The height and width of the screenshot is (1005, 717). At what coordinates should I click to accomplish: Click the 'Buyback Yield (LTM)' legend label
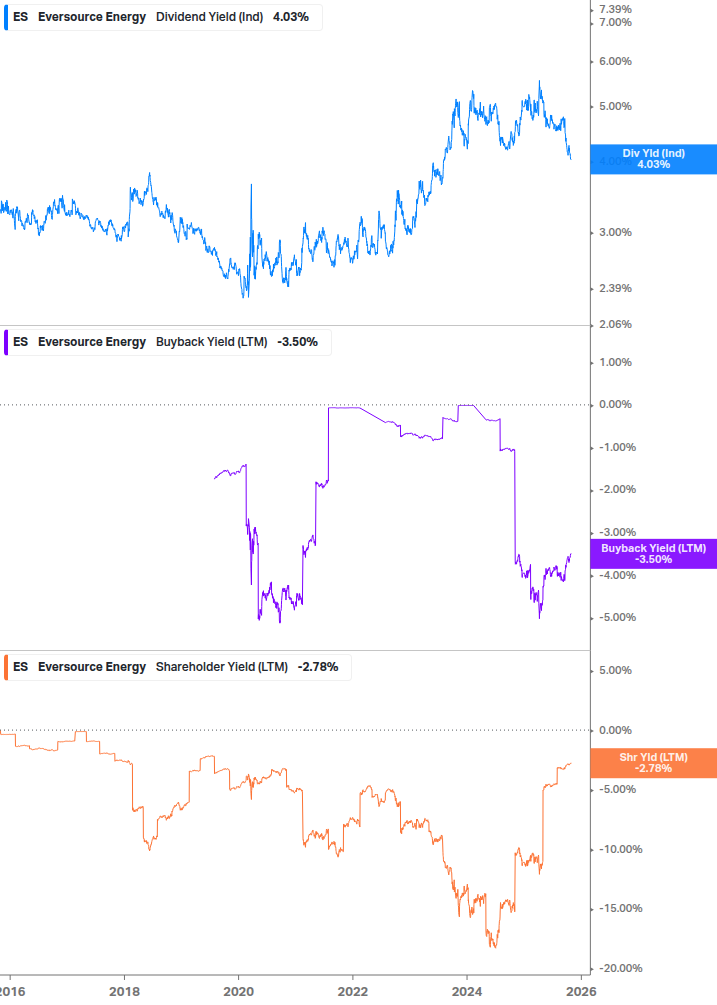click(212, 342)
